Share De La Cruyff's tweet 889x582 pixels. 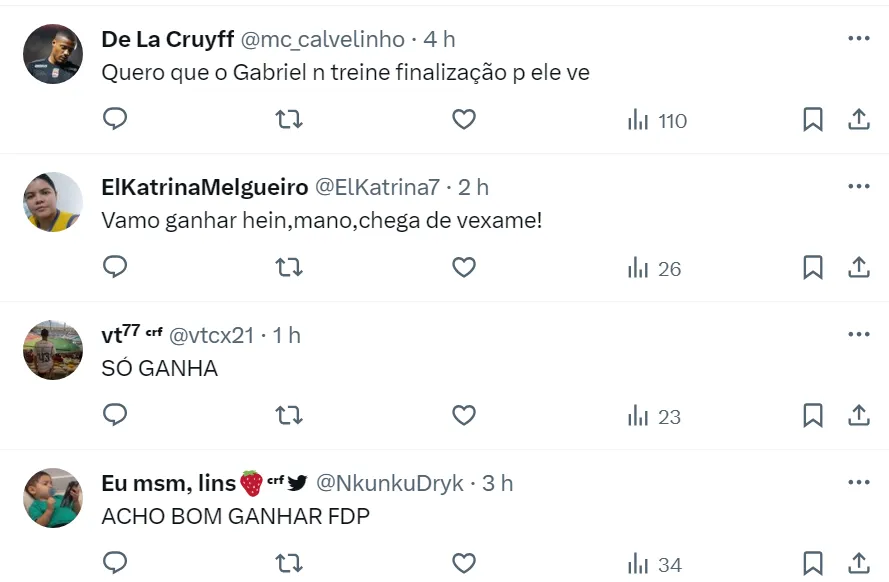tap(858, 120)
